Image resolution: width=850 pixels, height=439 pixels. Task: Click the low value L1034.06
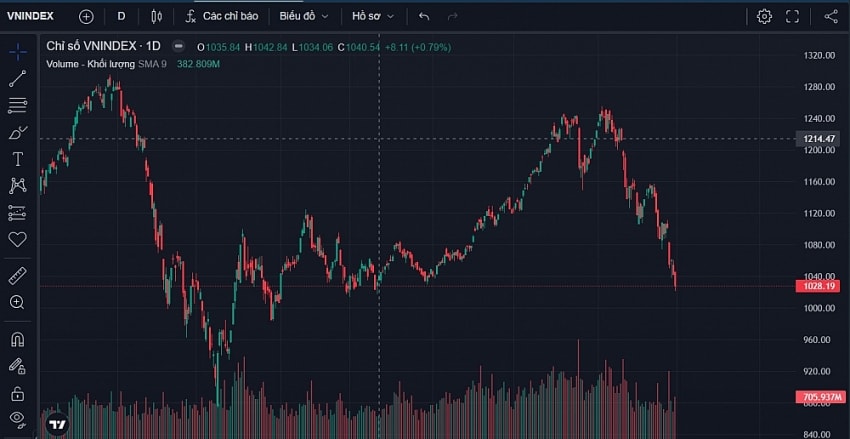(x=312, y=47)
